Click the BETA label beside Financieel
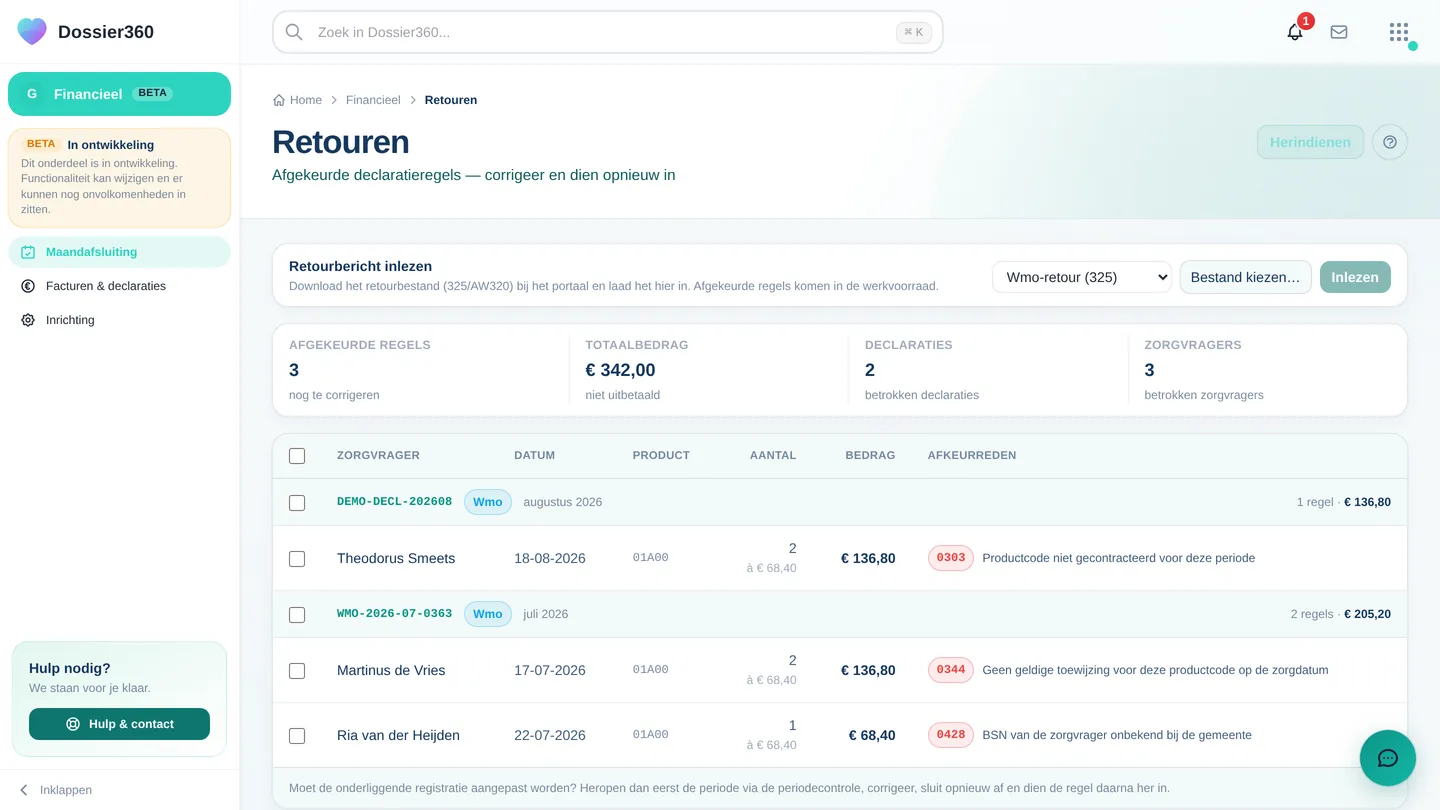This screenshot has width=1440, height=810. coord(152,93)
